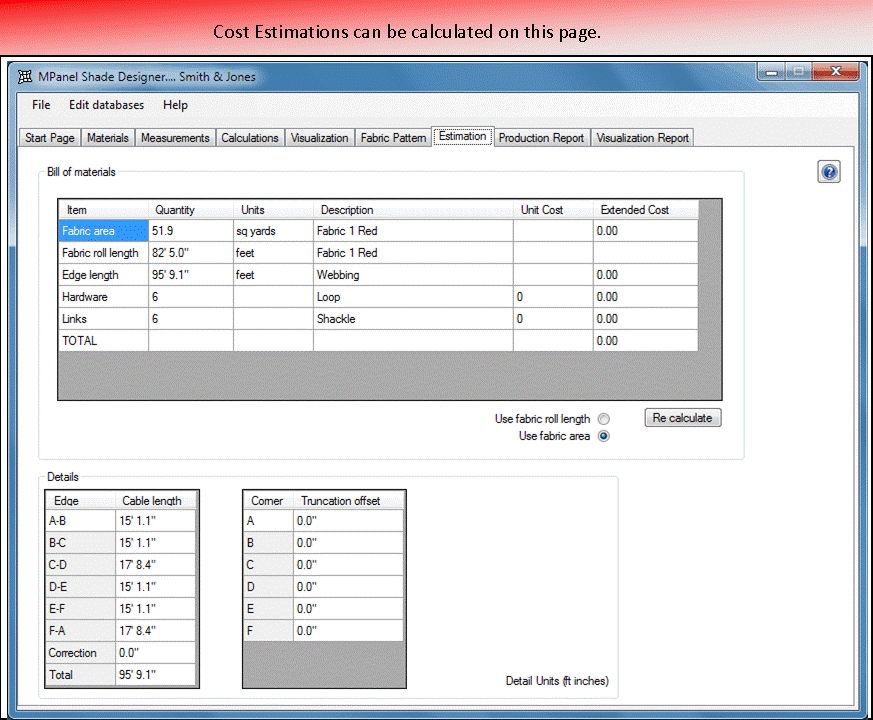873x720 pixels.
Task: Click the Unit Cost cell for Hardware
Action: [x=553, y=297]
